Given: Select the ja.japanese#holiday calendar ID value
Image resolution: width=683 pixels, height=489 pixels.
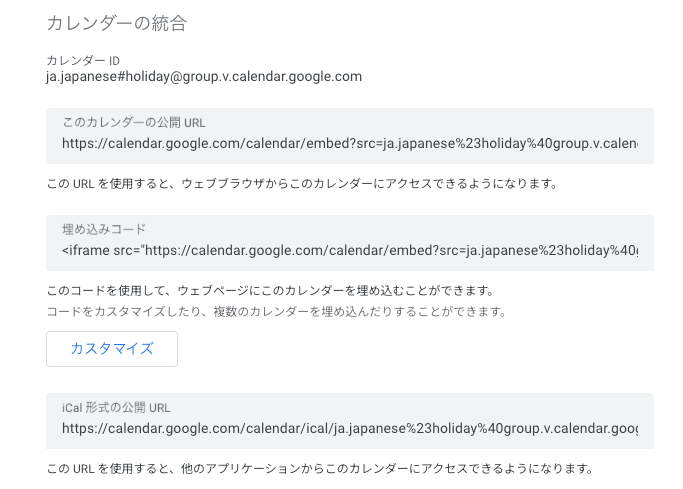Looking at the screenshot, I should point(204,77).
